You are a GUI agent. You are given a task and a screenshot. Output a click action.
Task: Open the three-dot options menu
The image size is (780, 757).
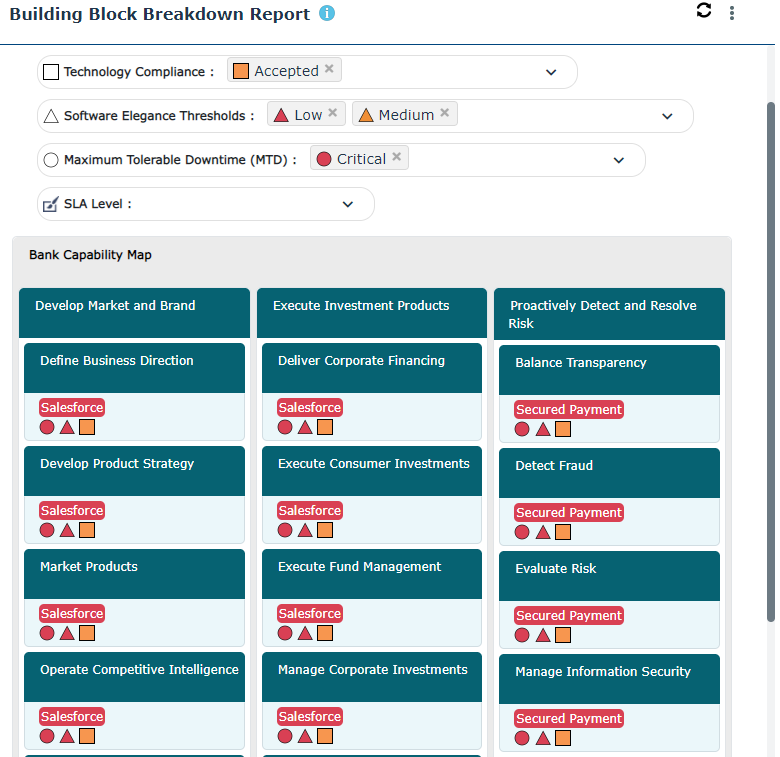[732, 13]
